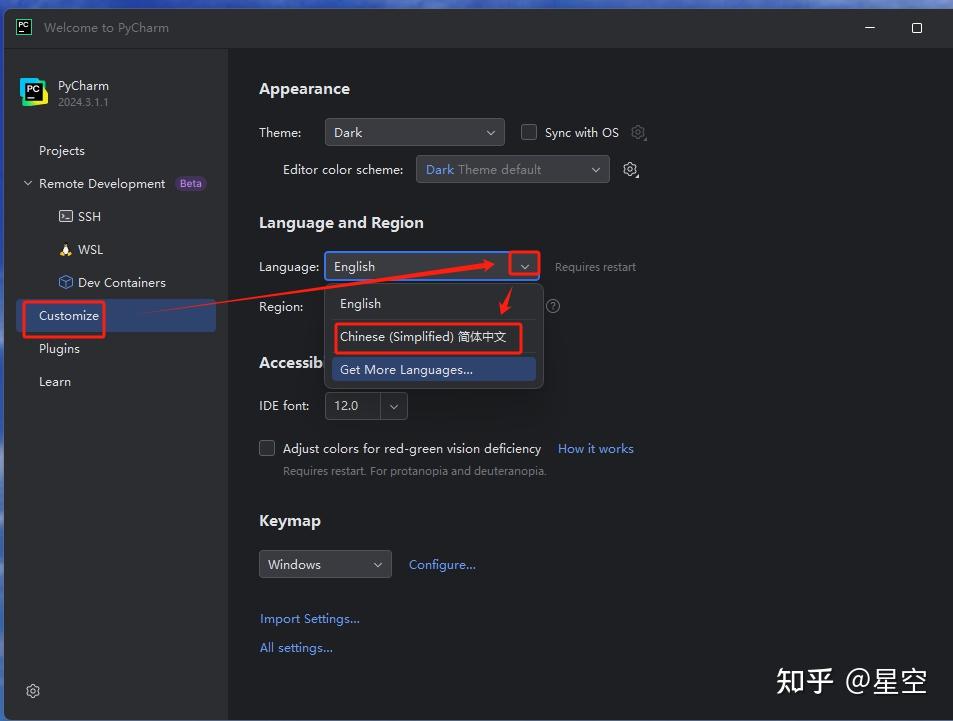Click the Beta badge label
Viewport: 953px width, 721px height.
190,183
